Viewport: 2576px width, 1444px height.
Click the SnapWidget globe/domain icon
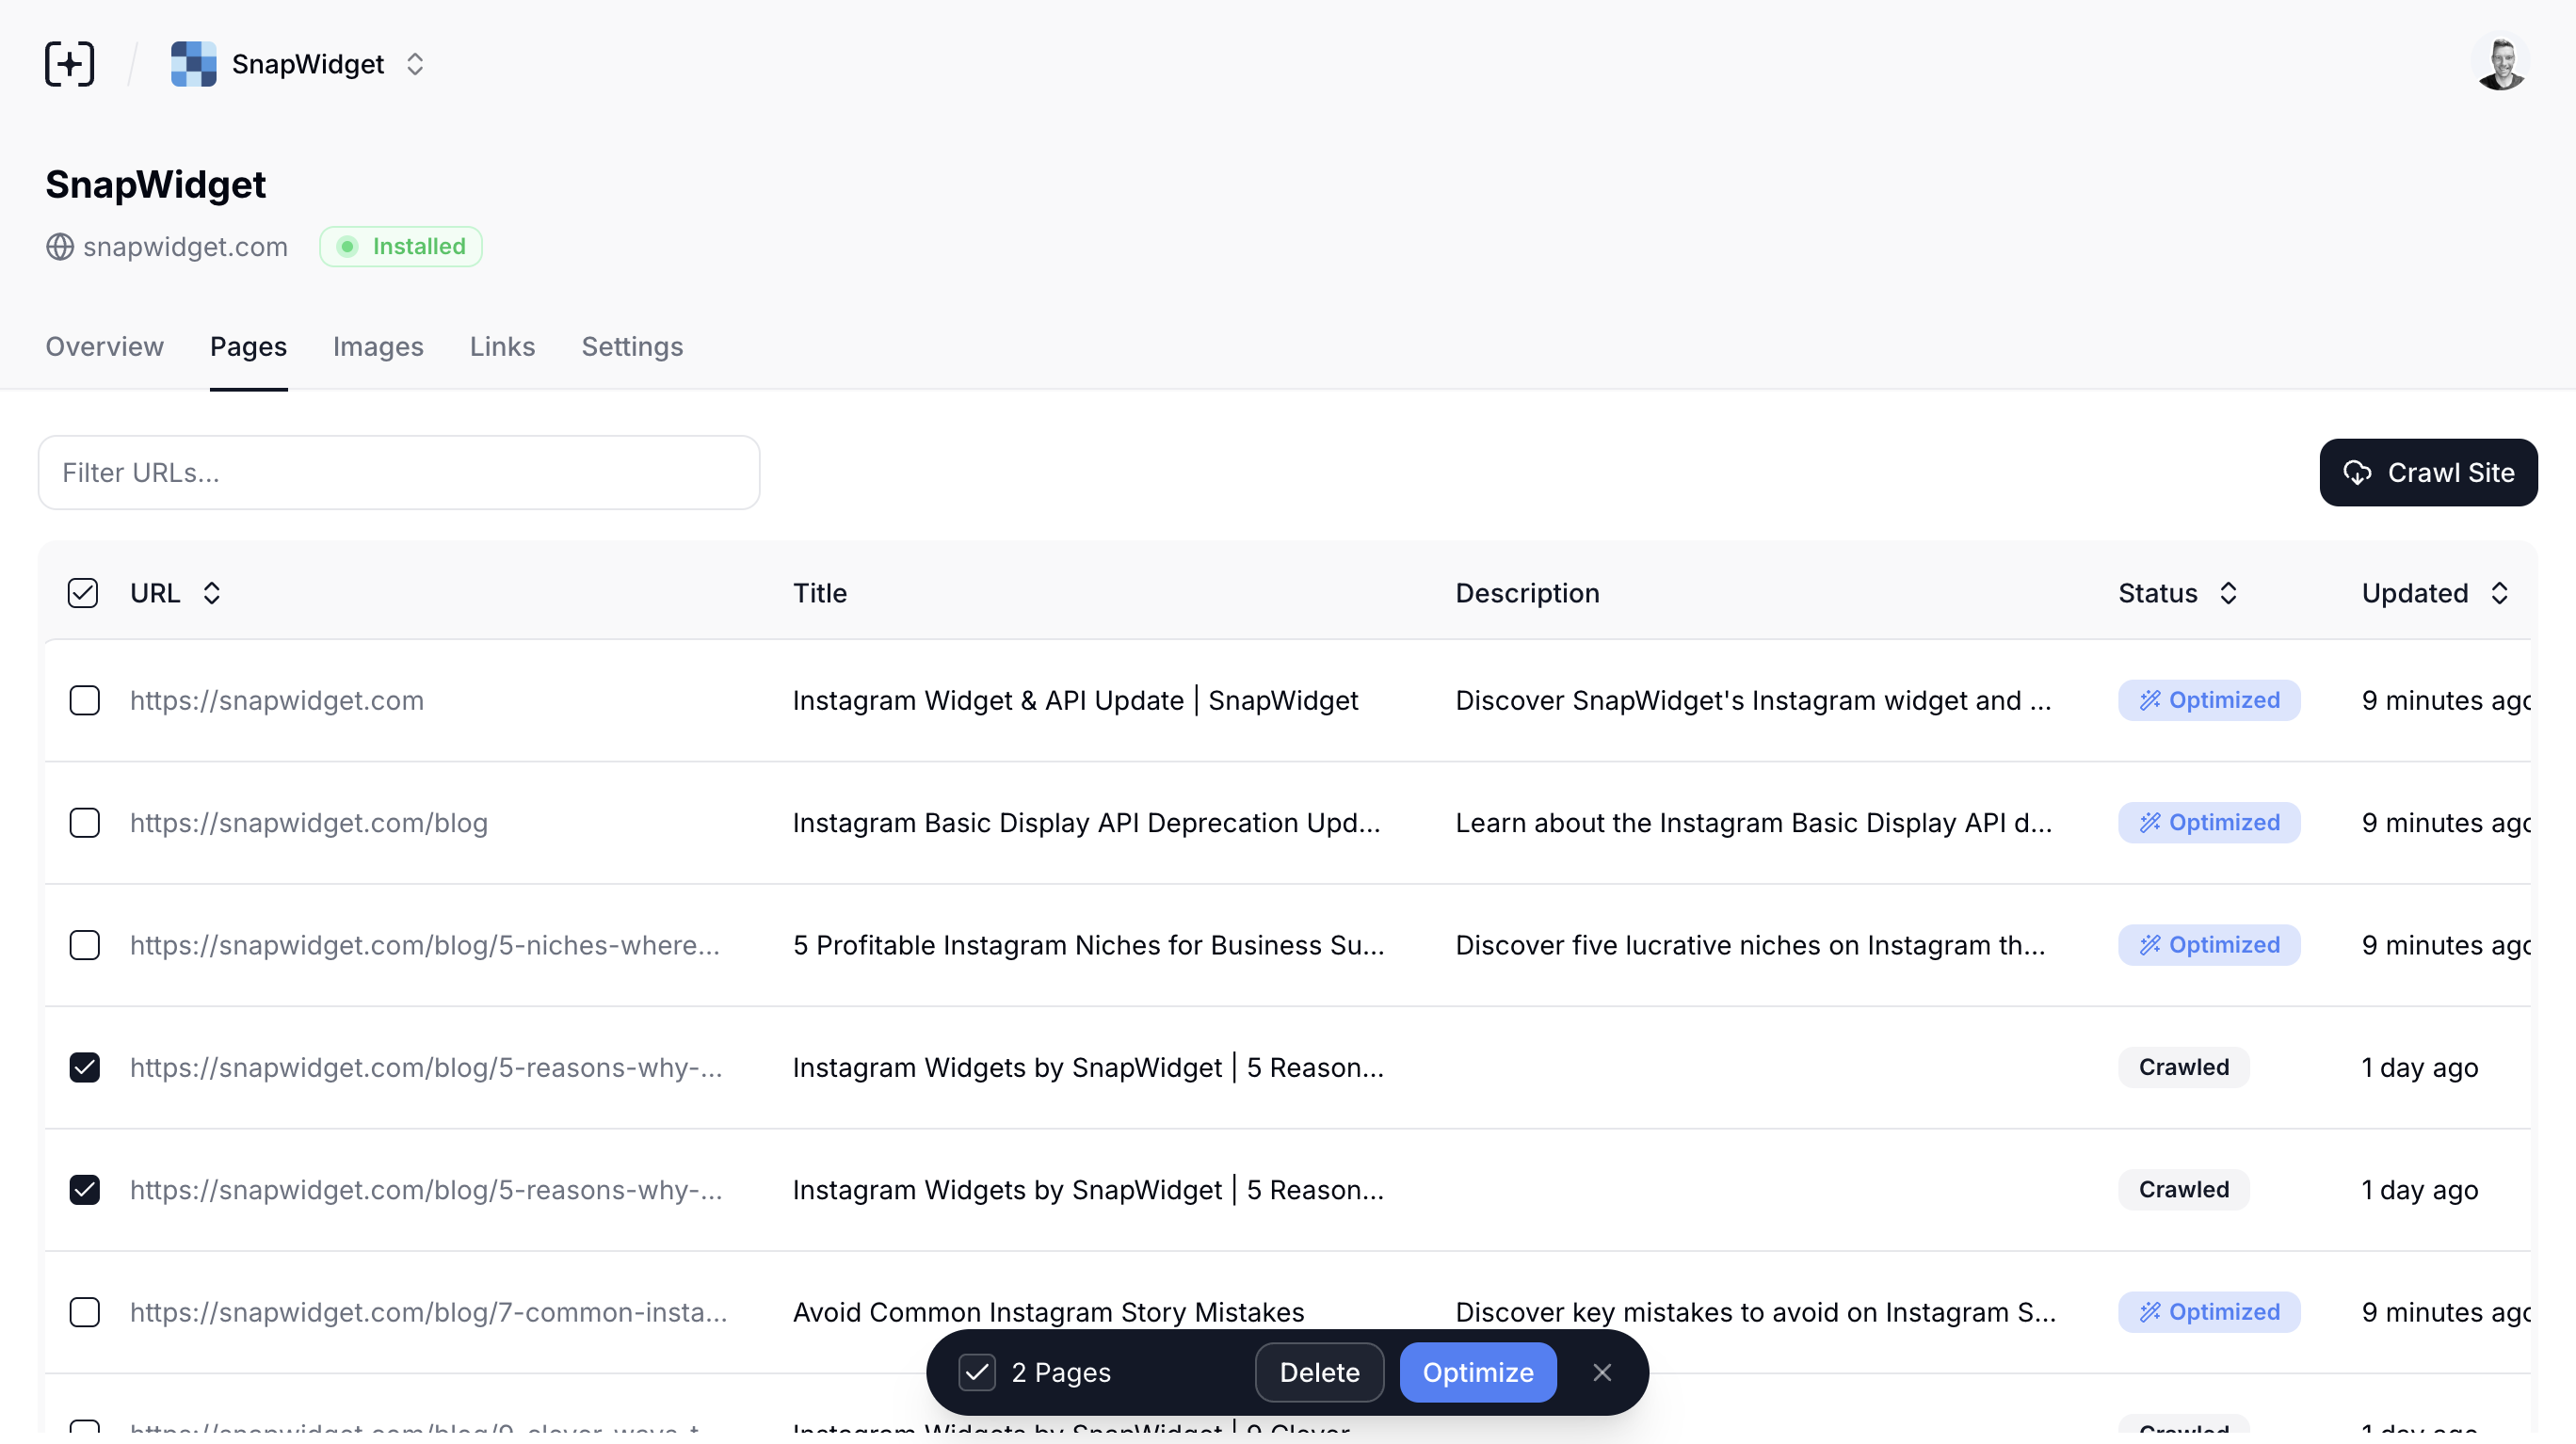click(60, 246)
